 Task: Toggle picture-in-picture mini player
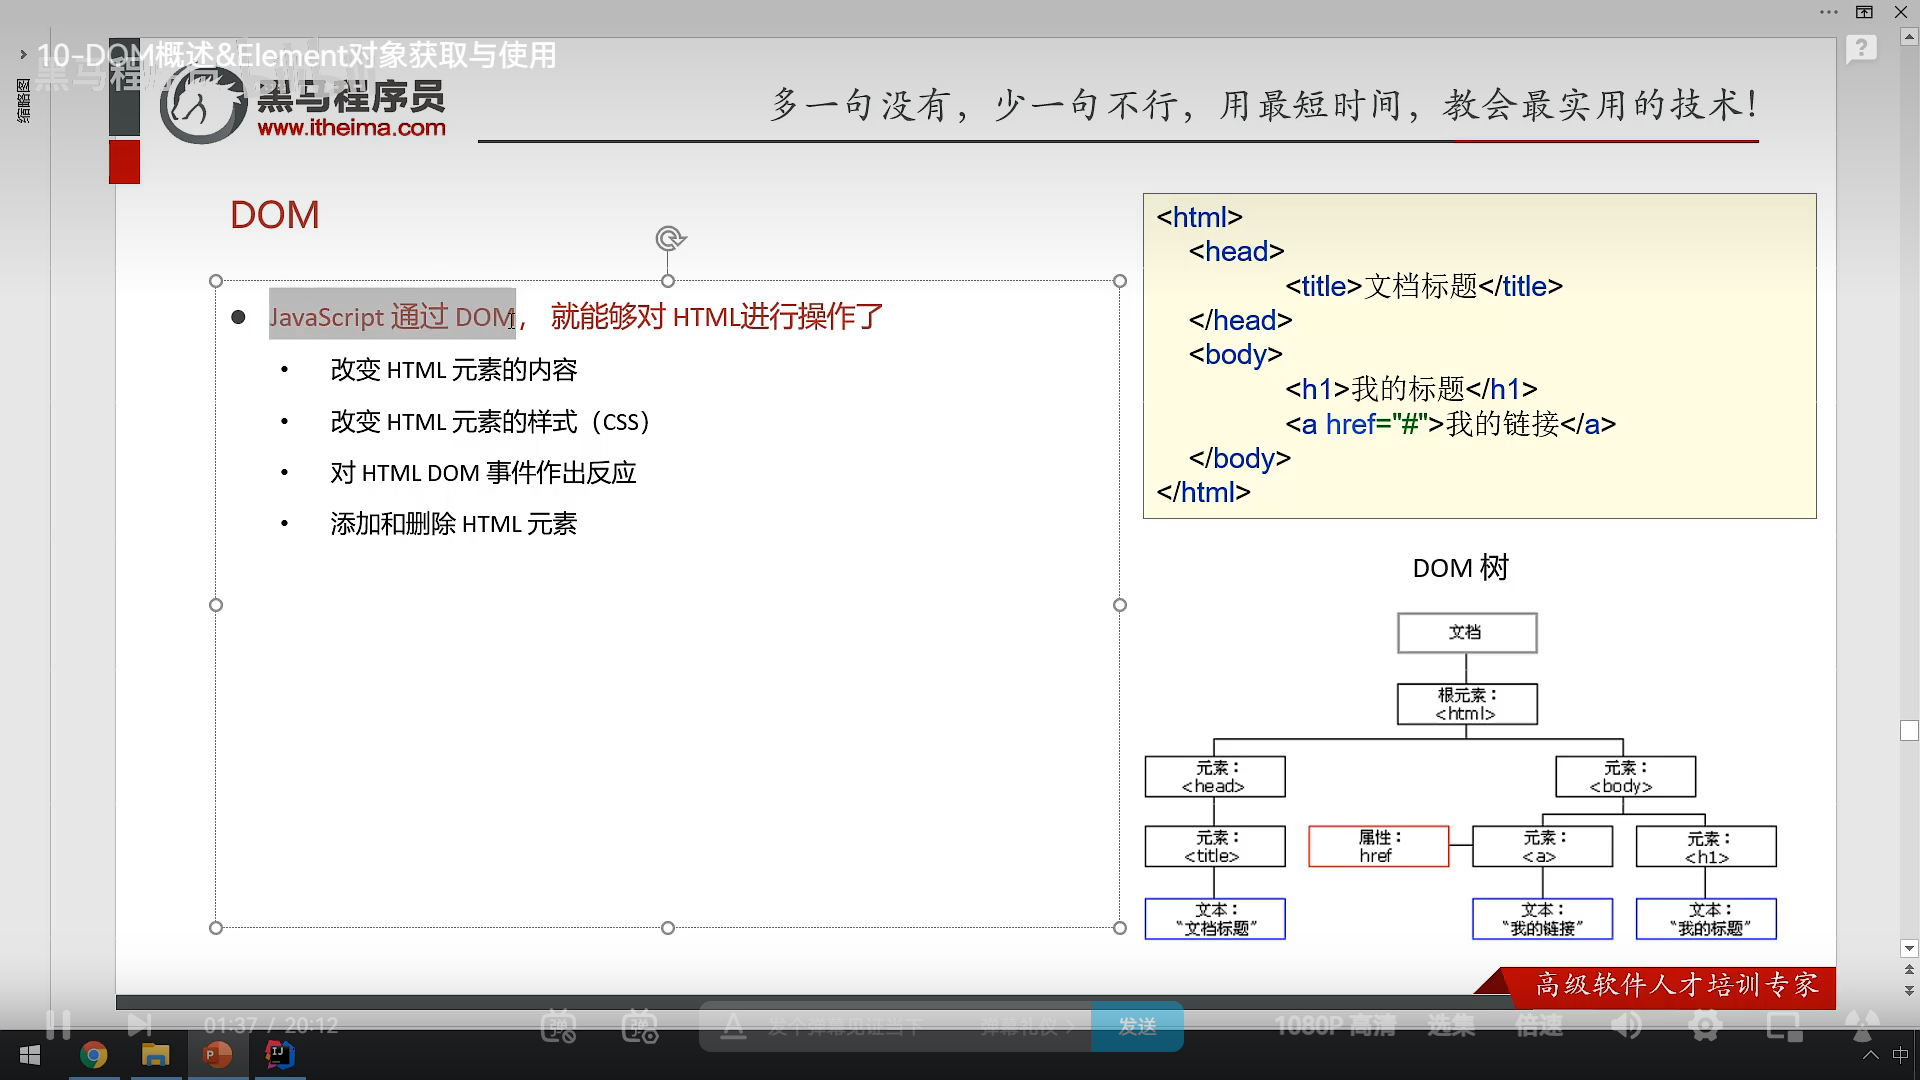coord(1784,1026)
